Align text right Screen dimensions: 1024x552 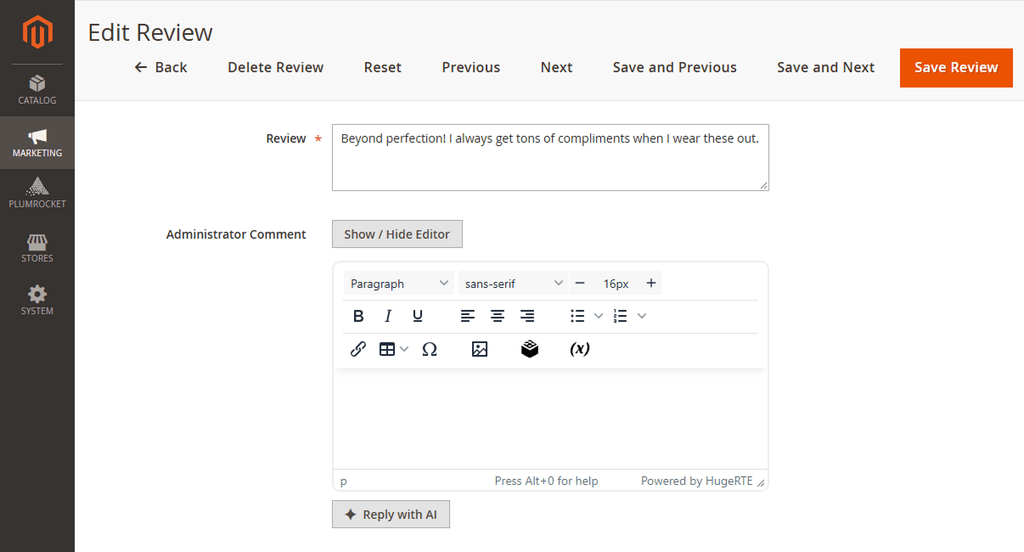[527, 316]
